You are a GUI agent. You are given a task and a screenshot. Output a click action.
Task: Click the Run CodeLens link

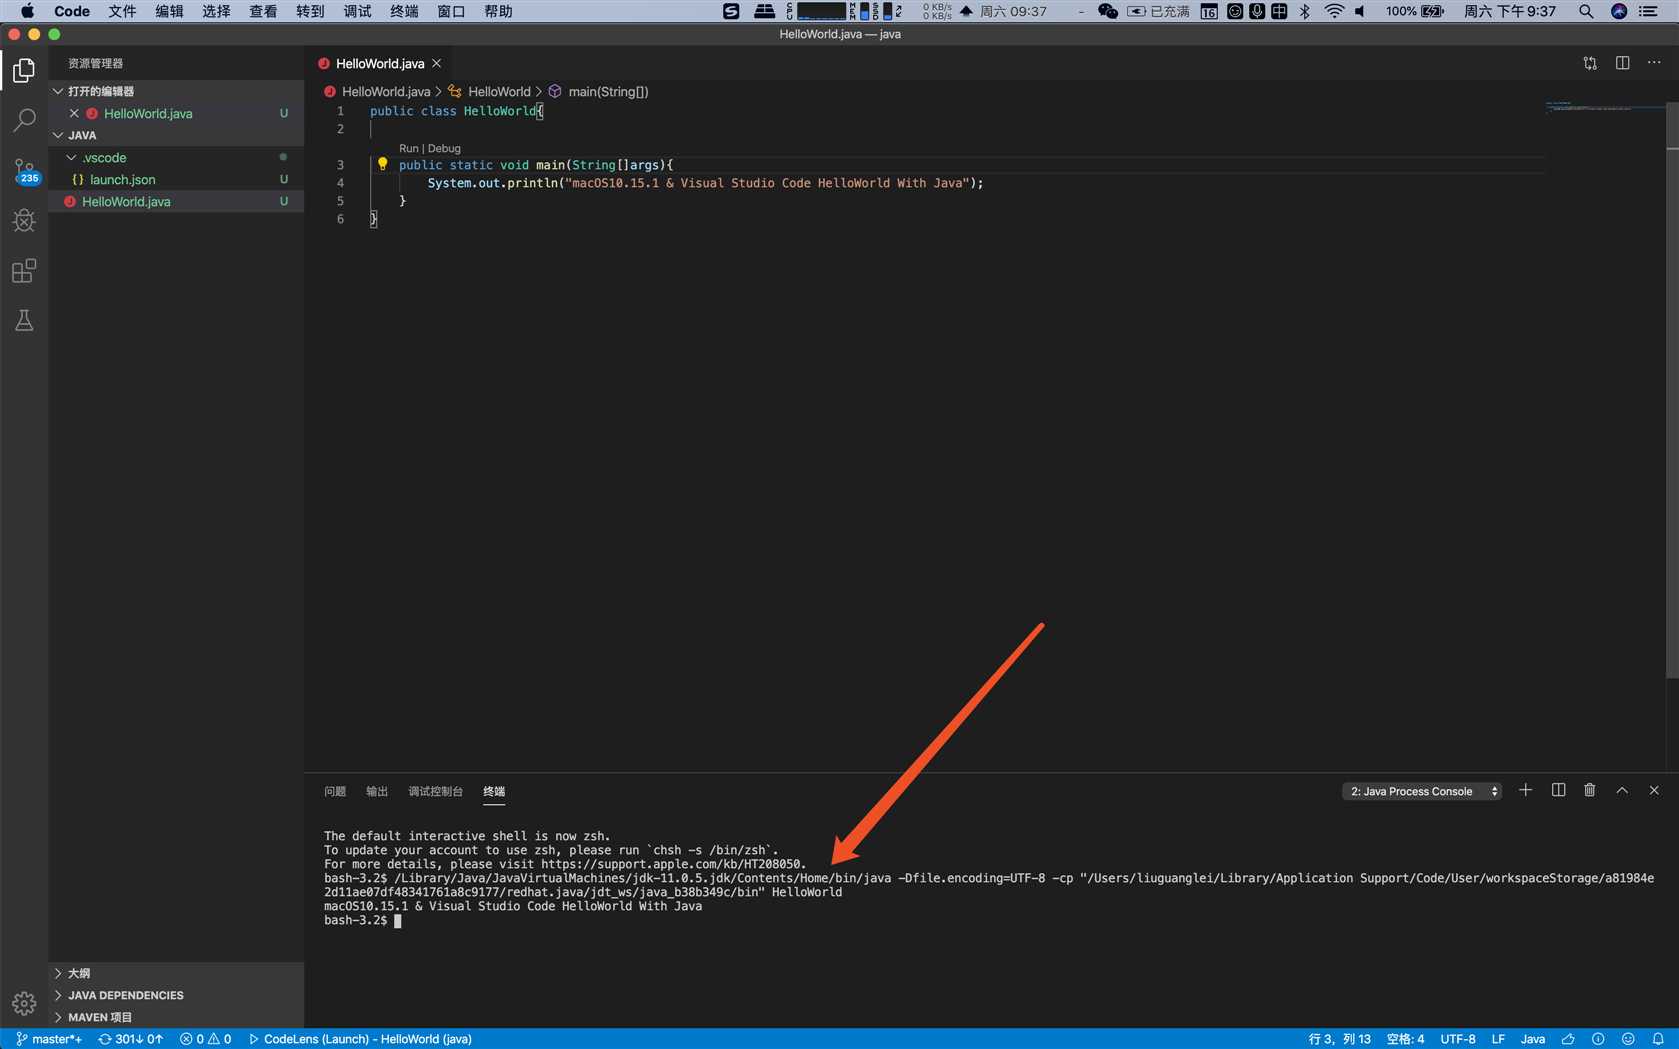pos(408,148)
